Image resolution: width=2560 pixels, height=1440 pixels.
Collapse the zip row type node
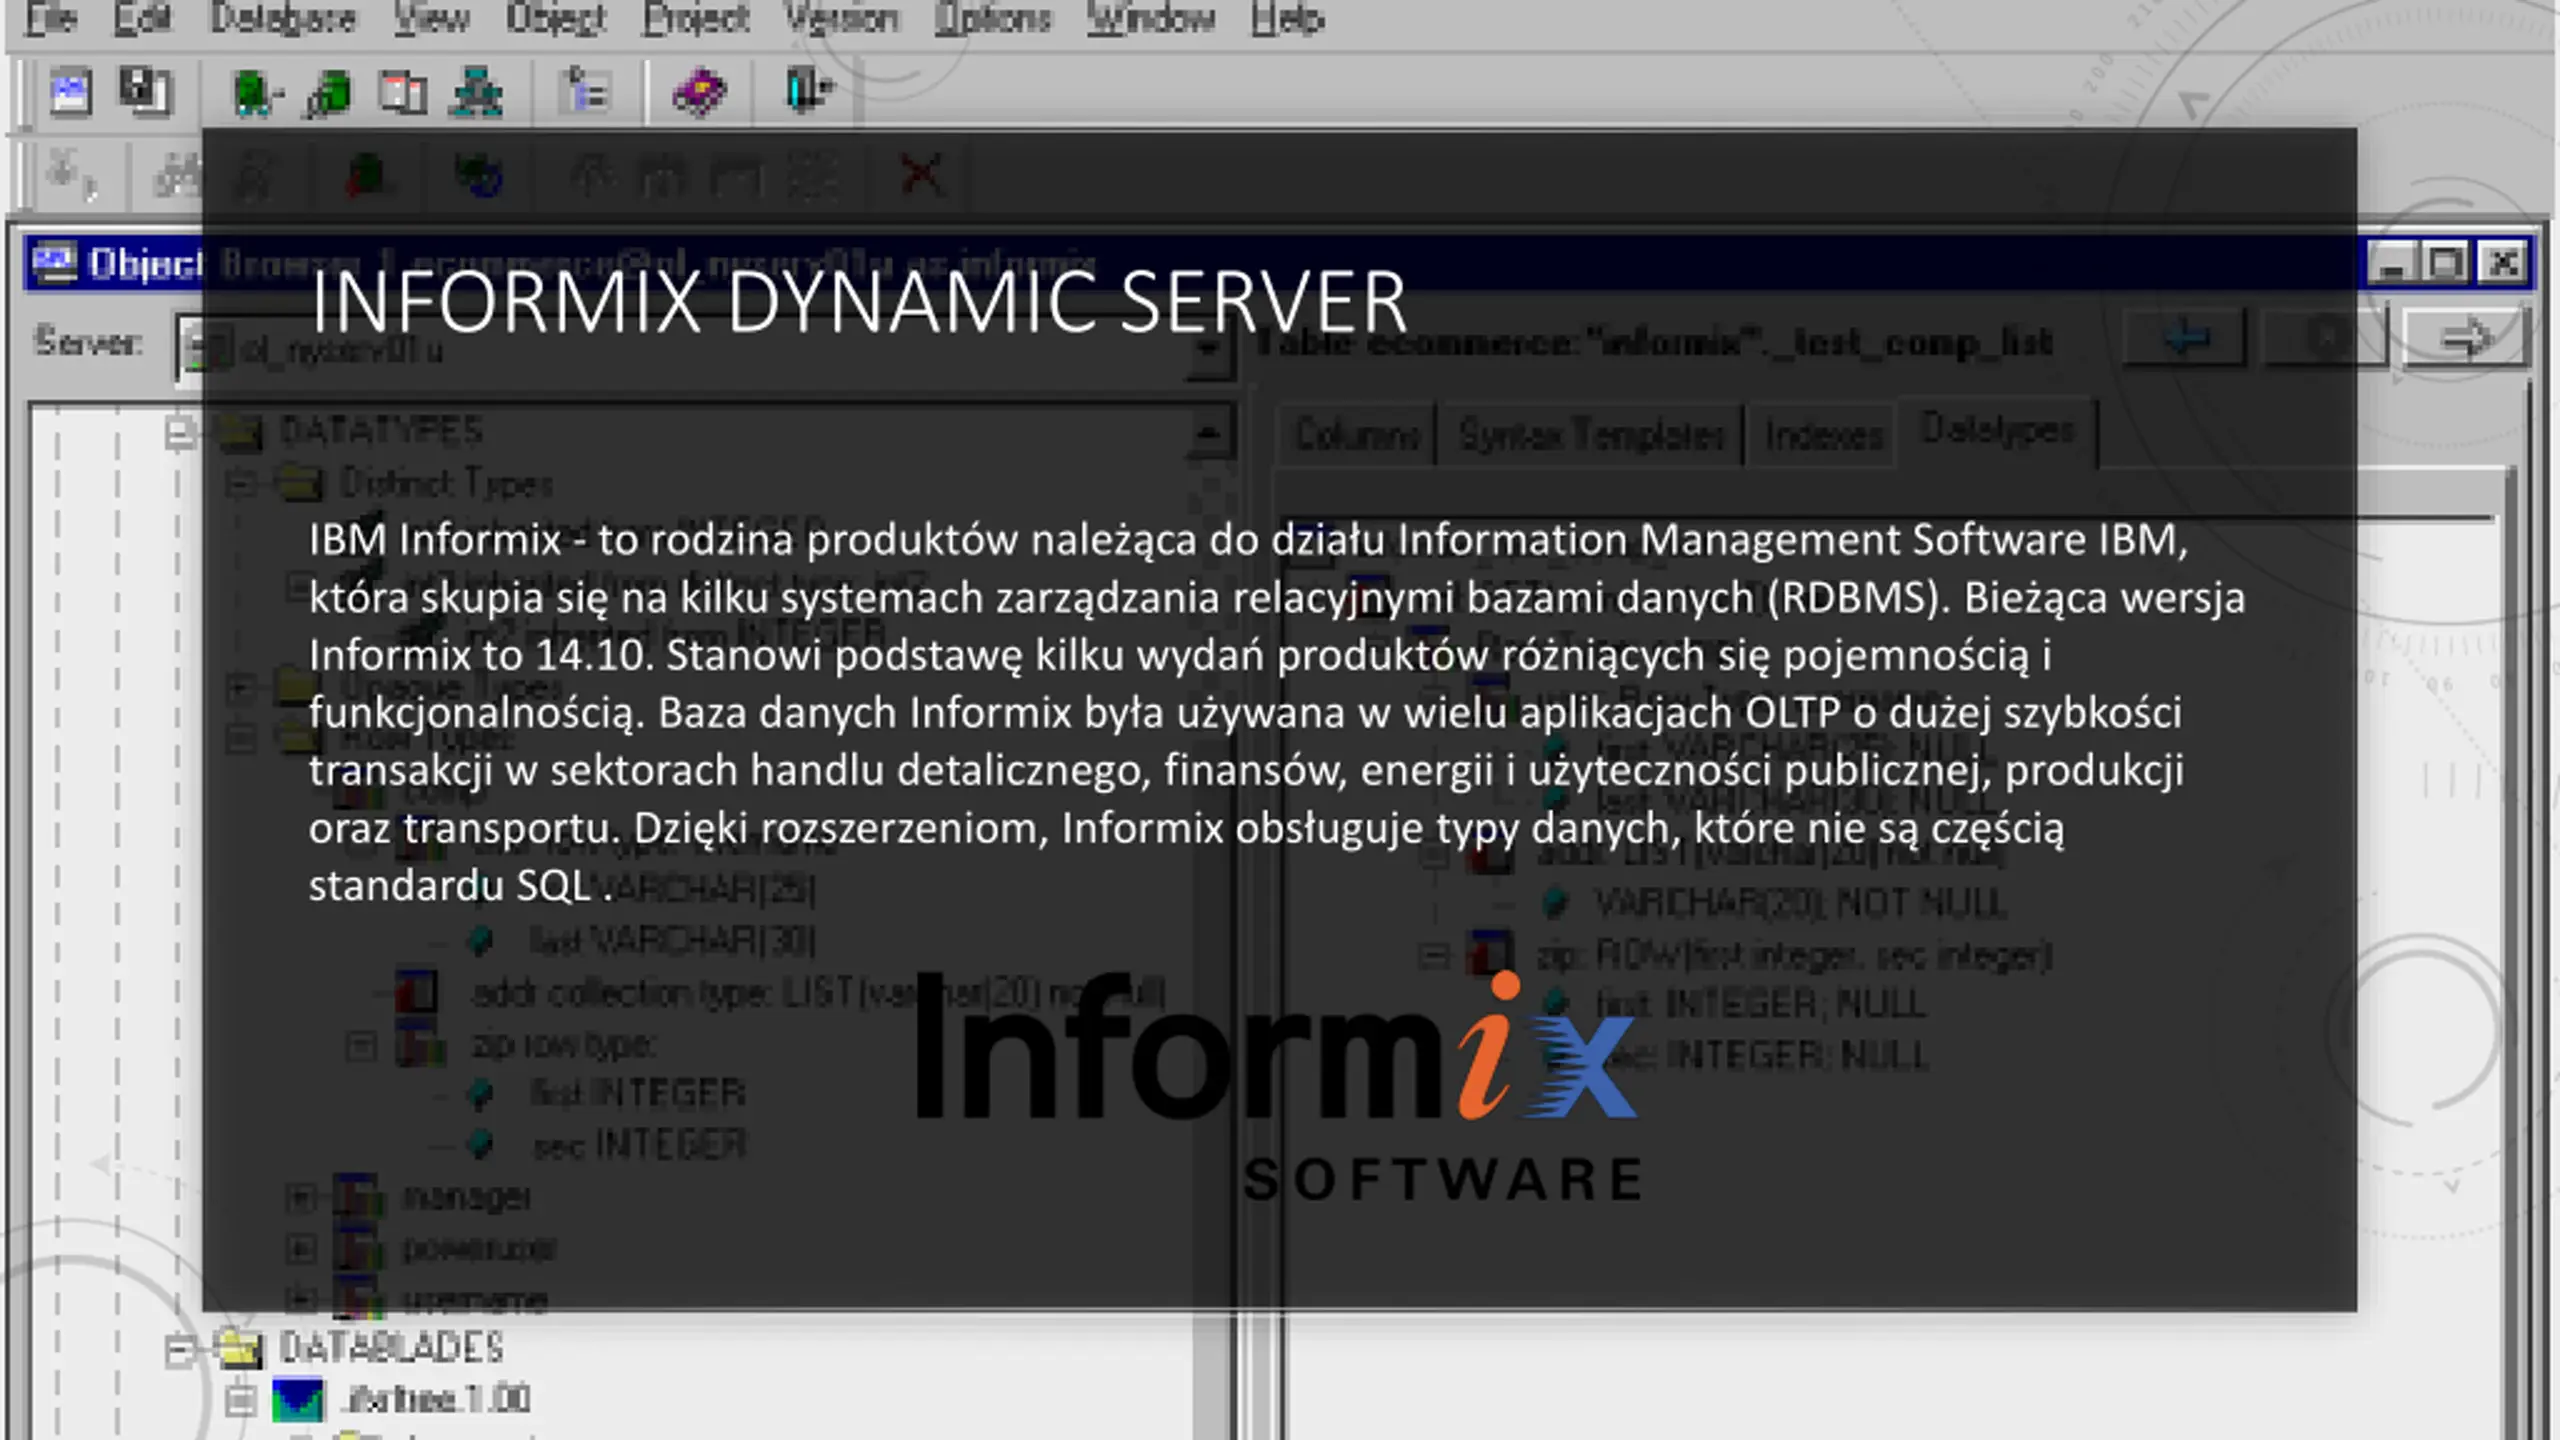[360, 1046]
